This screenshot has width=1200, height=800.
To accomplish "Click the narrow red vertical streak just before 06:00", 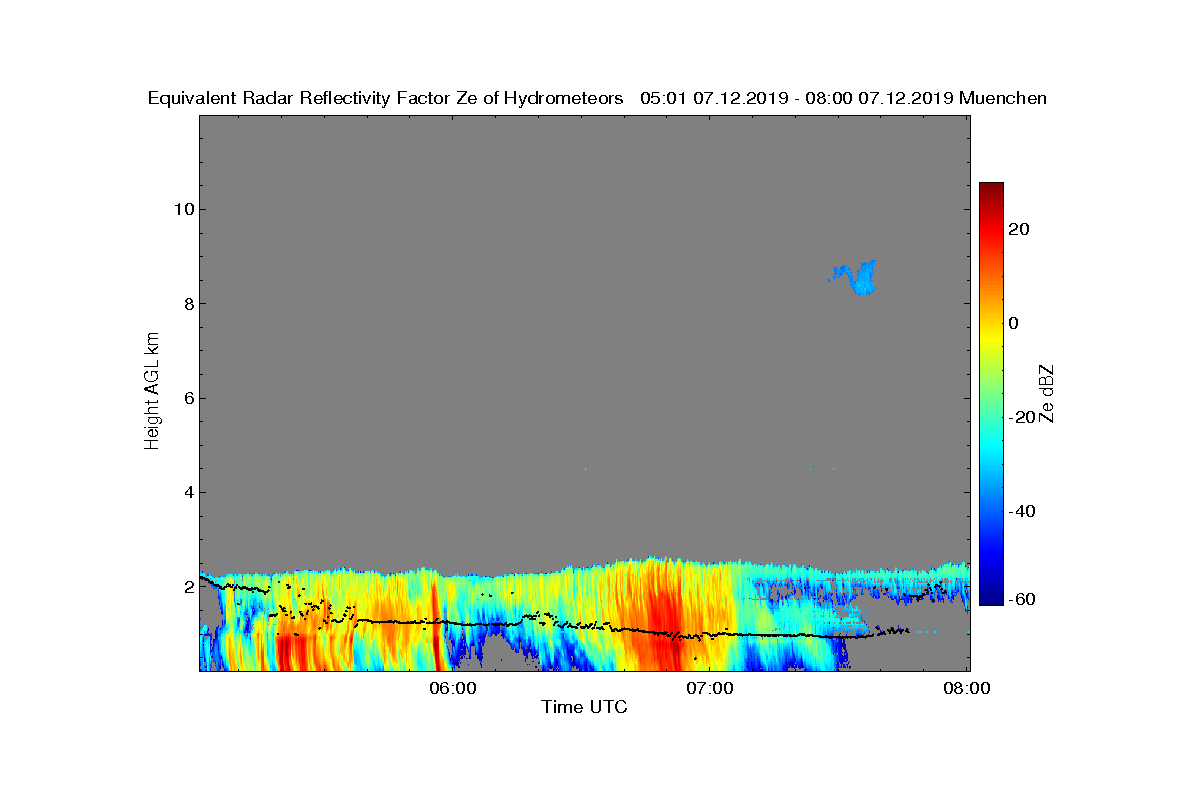I will pos(435,625).
